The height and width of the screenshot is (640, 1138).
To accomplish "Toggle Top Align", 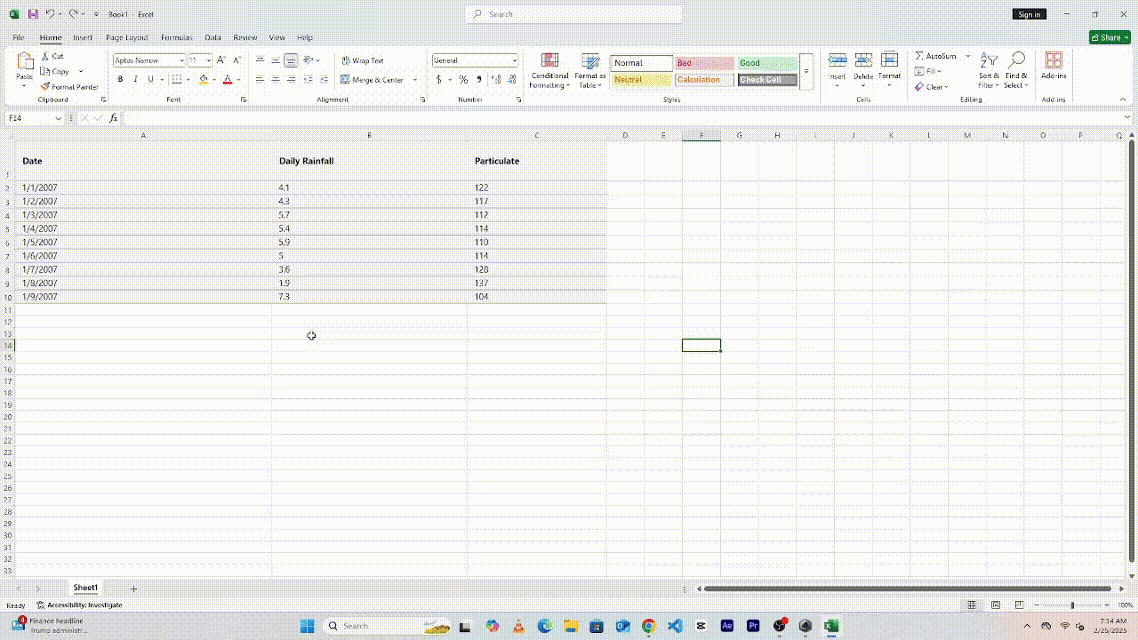I will (x=260, y=60).
